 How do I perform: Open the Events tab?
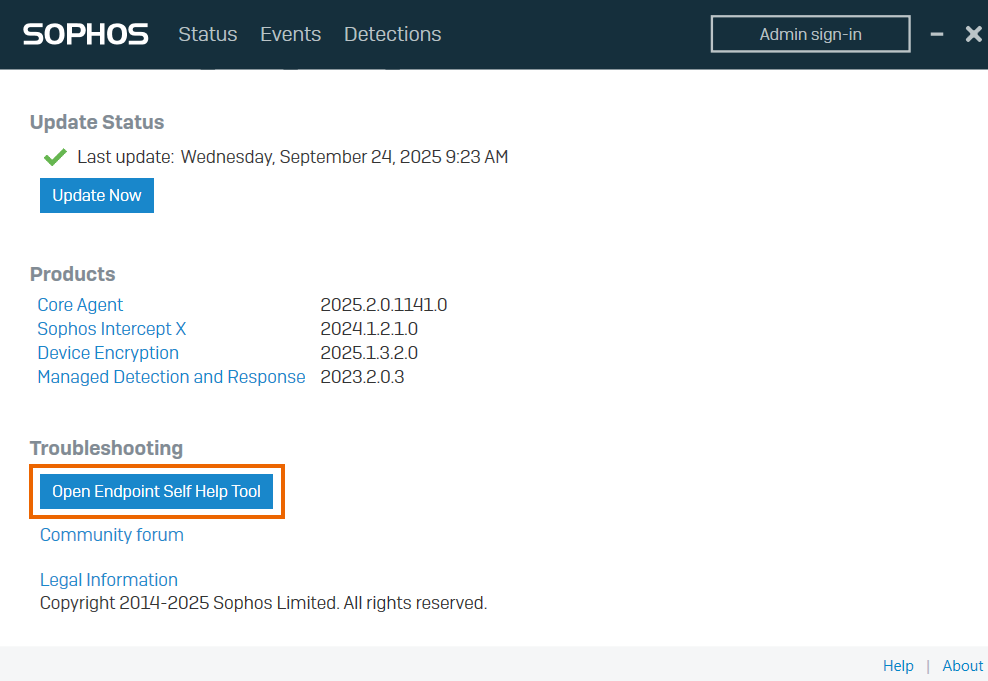click(290, 34)
